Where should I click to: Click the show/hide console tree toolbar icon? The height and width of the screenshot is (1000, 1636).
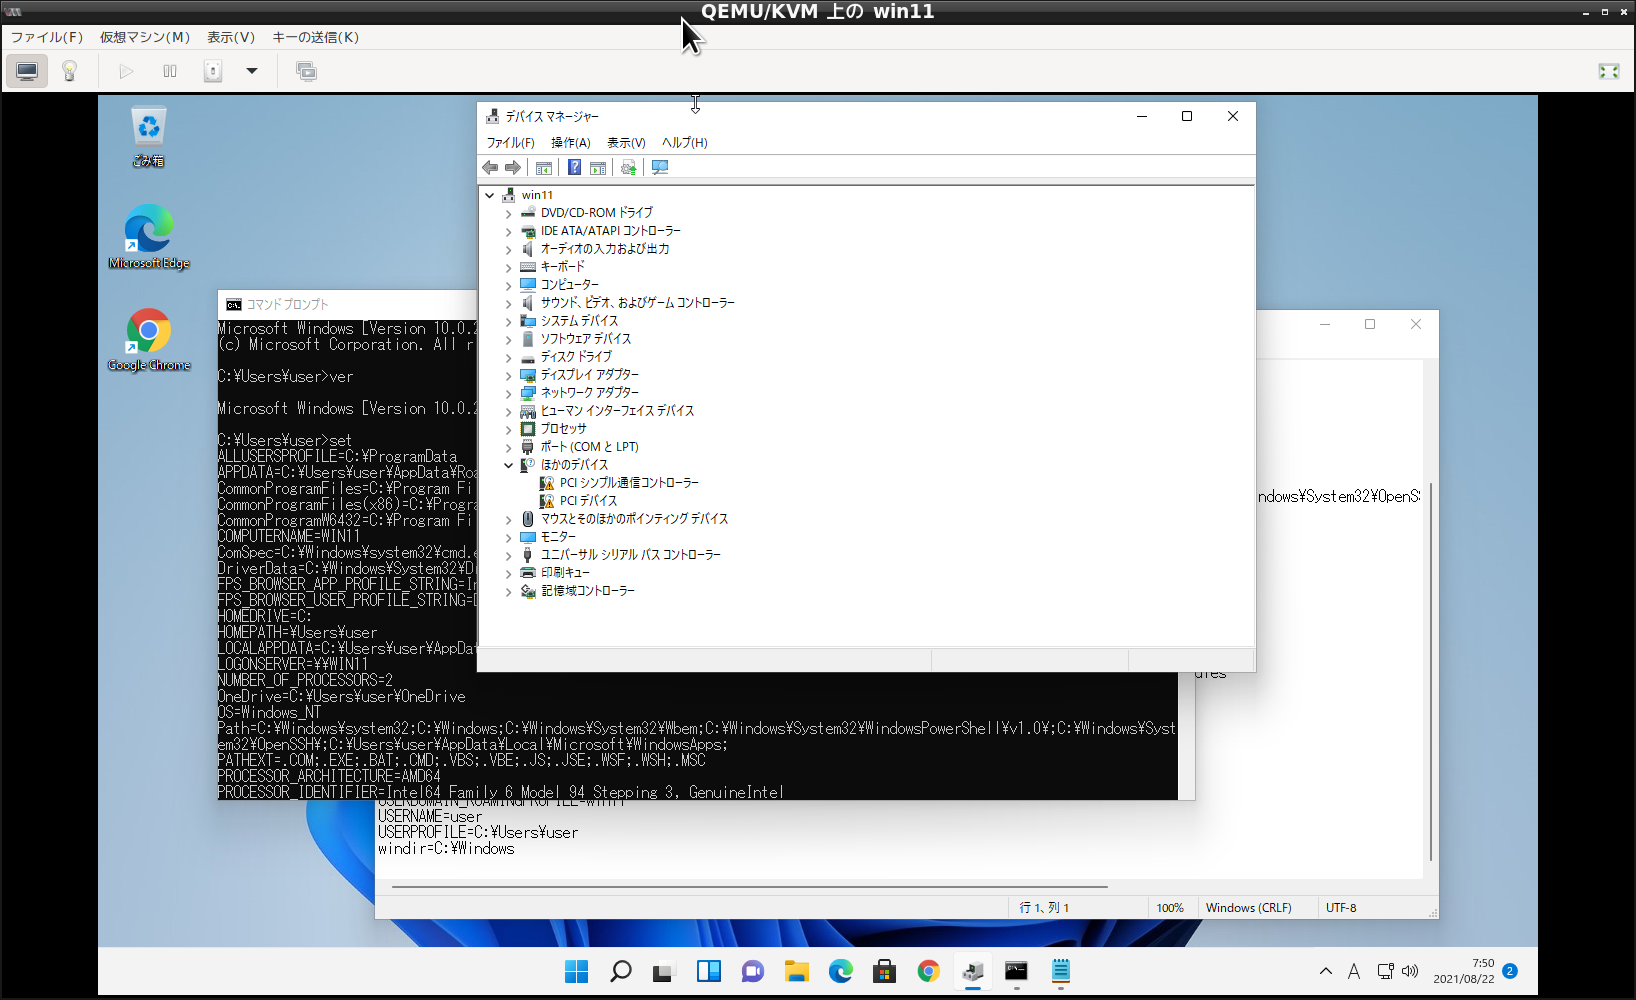point(544,167)
